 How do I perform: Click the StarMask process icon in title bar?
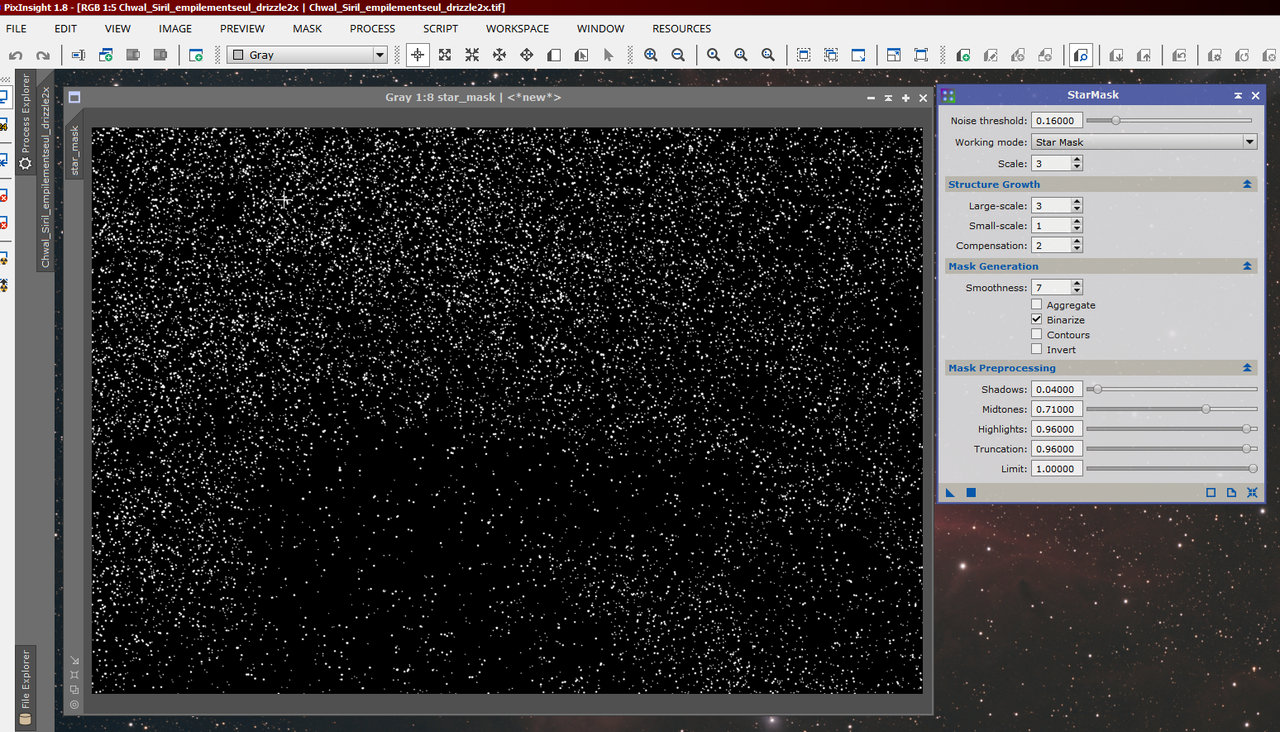[948, 95]
